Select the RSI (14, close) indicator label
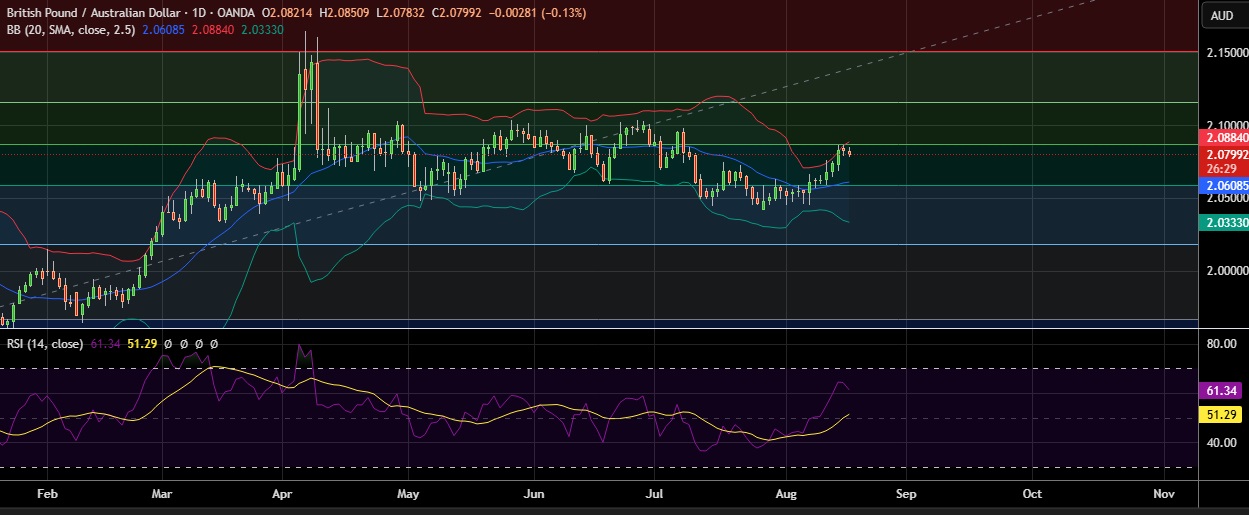Image resolution: width=1249 pixels, height=515 pixels. coord(43,344)
